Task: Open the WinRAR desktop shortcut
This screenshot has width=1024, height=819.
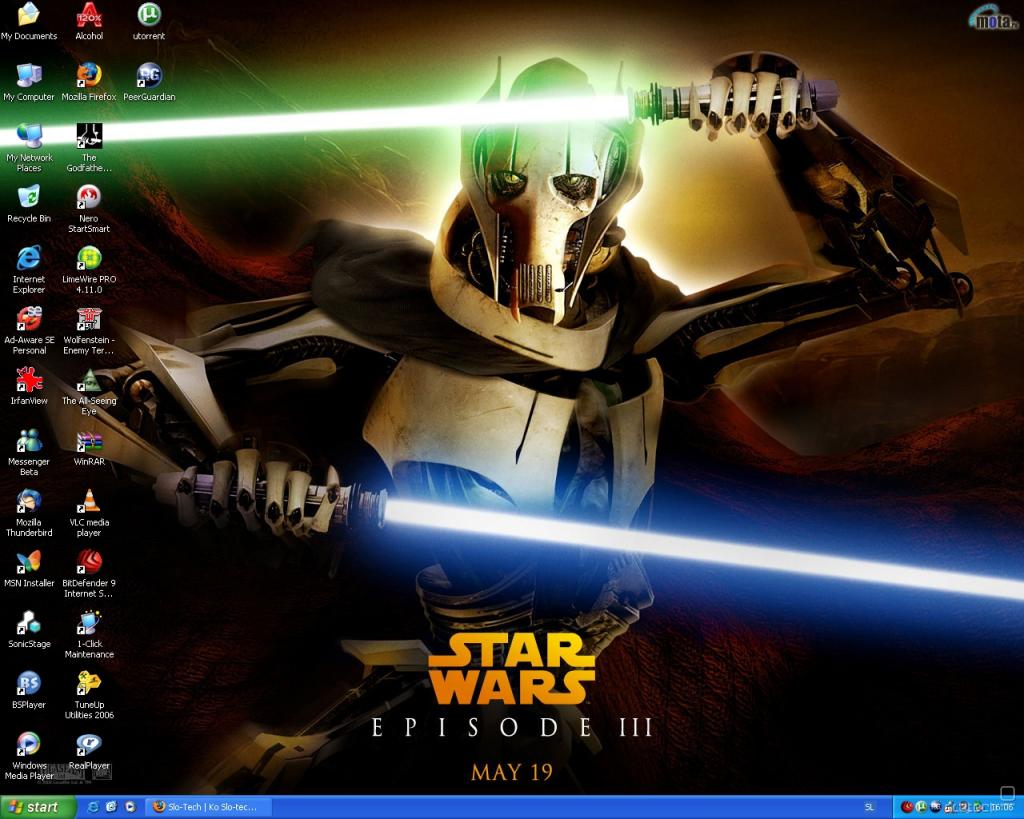Action: 89,447
